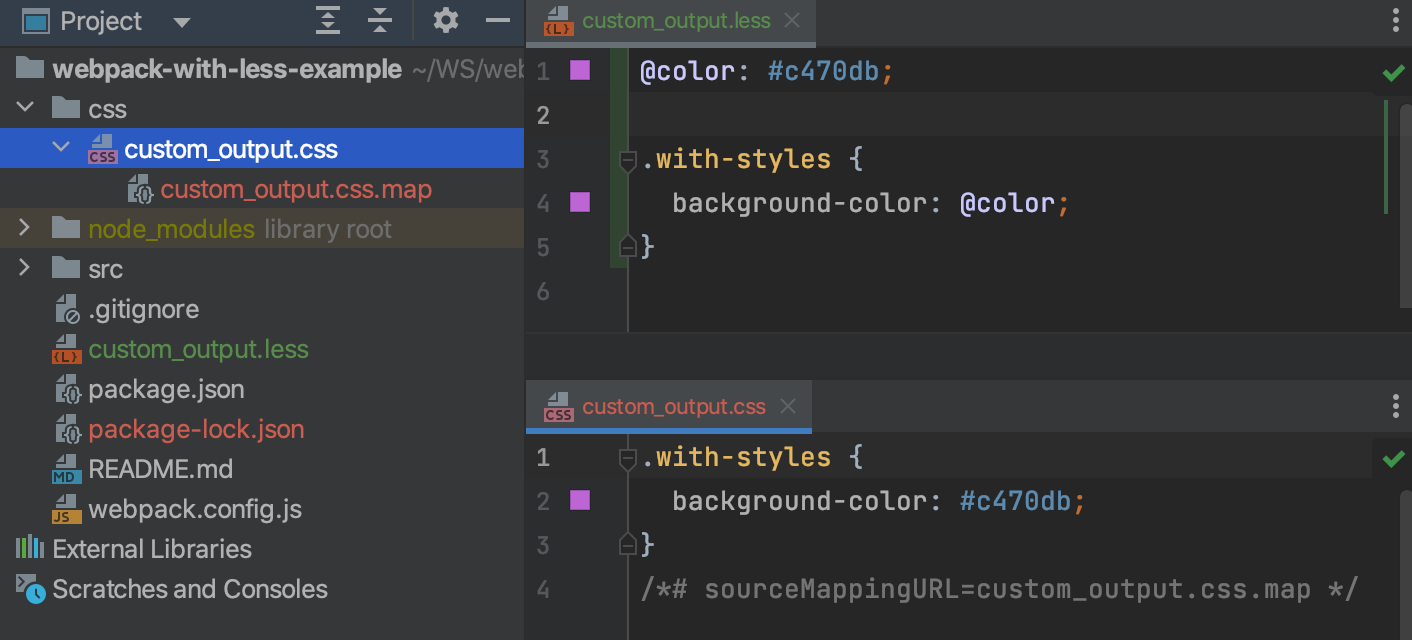Open the three-dot menu of the css editor
The width and height of the screenshot is (1412, 640).
pos(1396,406)
